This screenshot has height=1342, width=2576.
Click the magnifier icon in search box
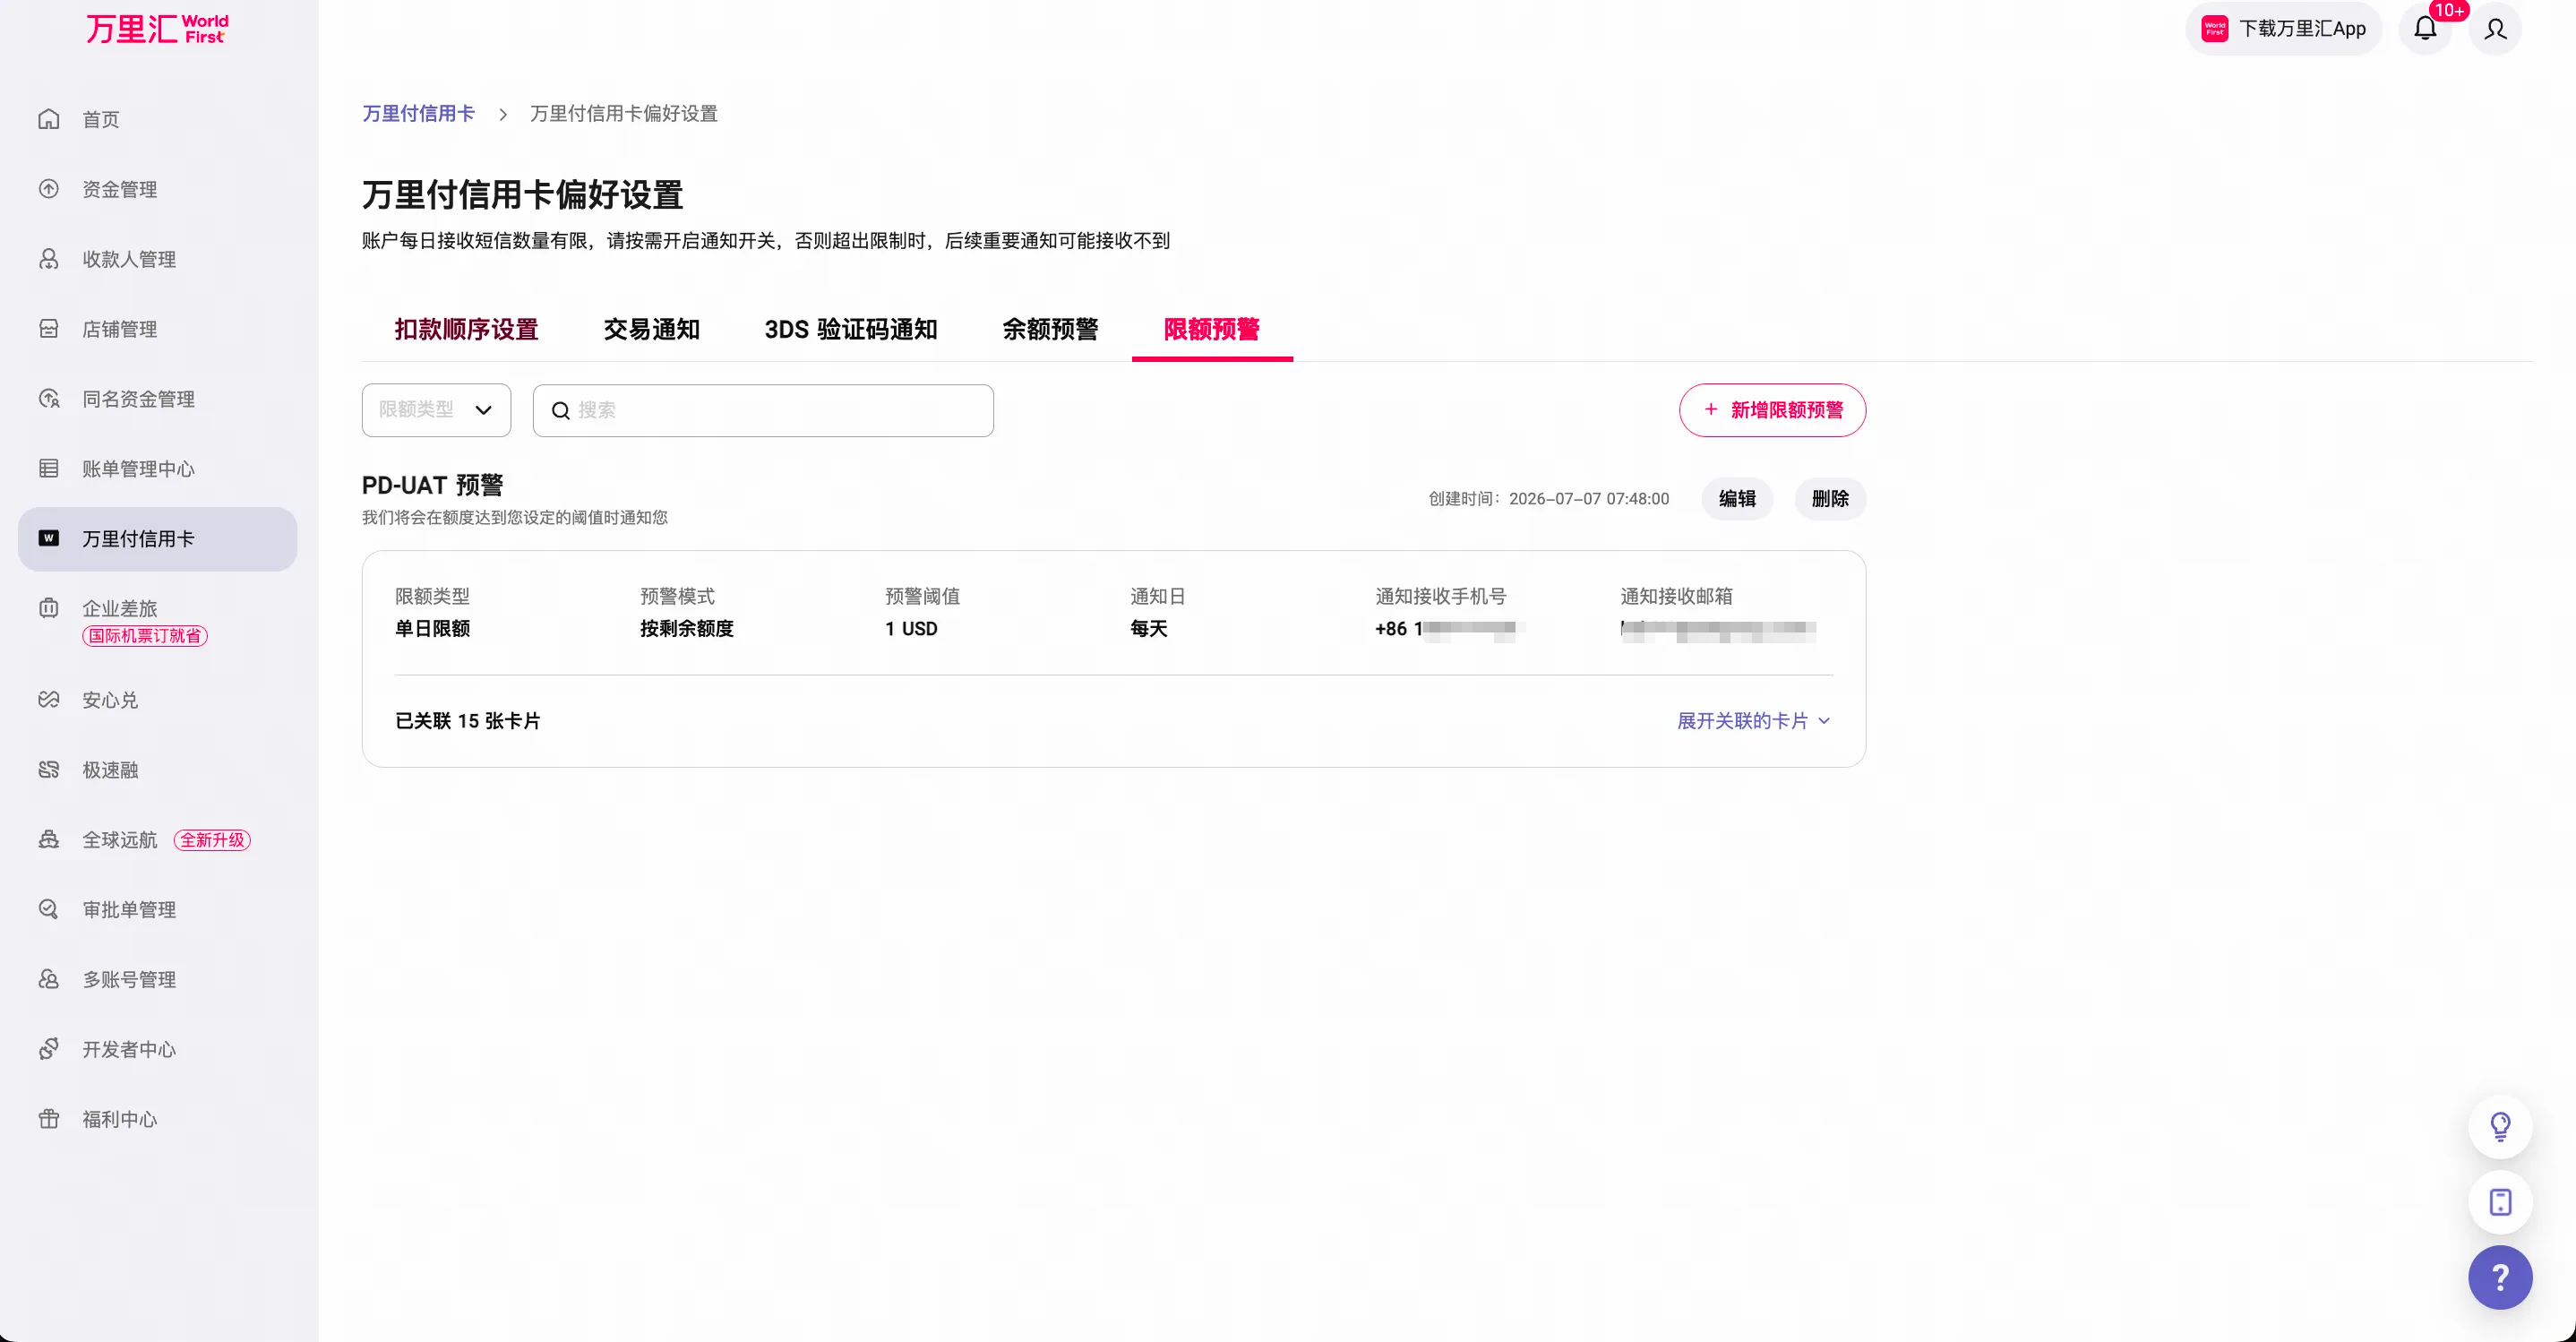561,411
